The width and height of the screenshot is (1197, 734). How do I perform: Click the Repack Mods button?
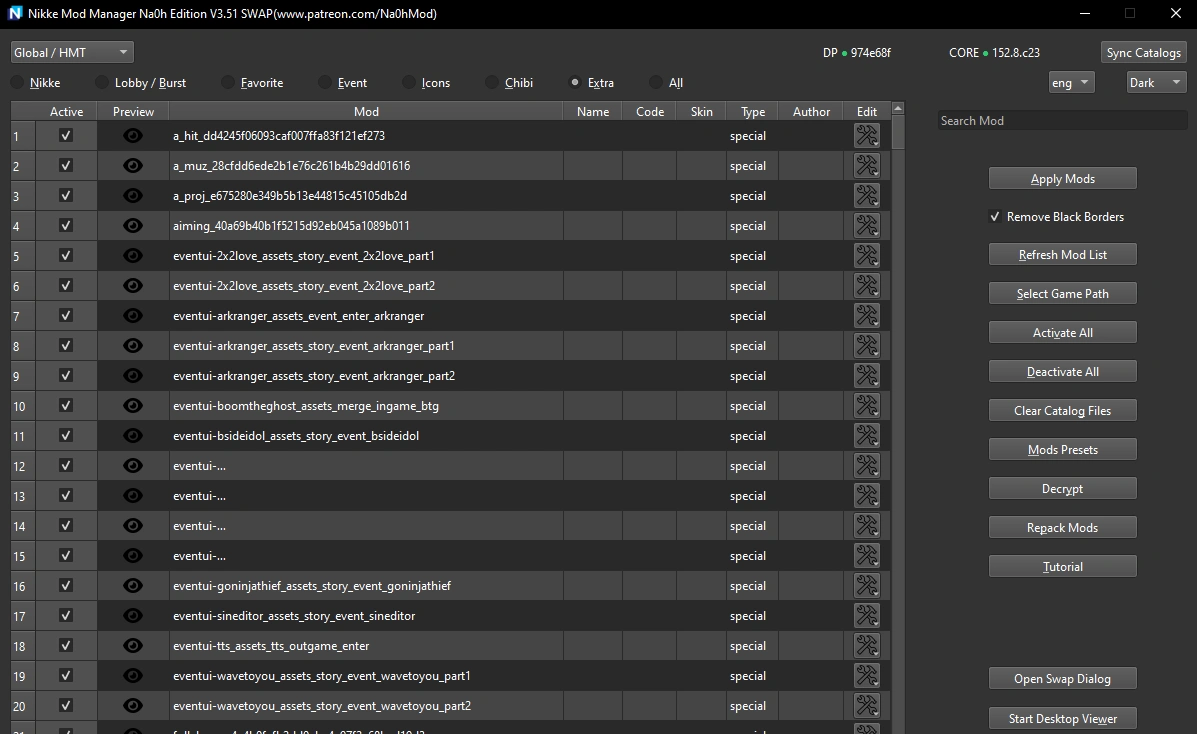coord(1063,528)
